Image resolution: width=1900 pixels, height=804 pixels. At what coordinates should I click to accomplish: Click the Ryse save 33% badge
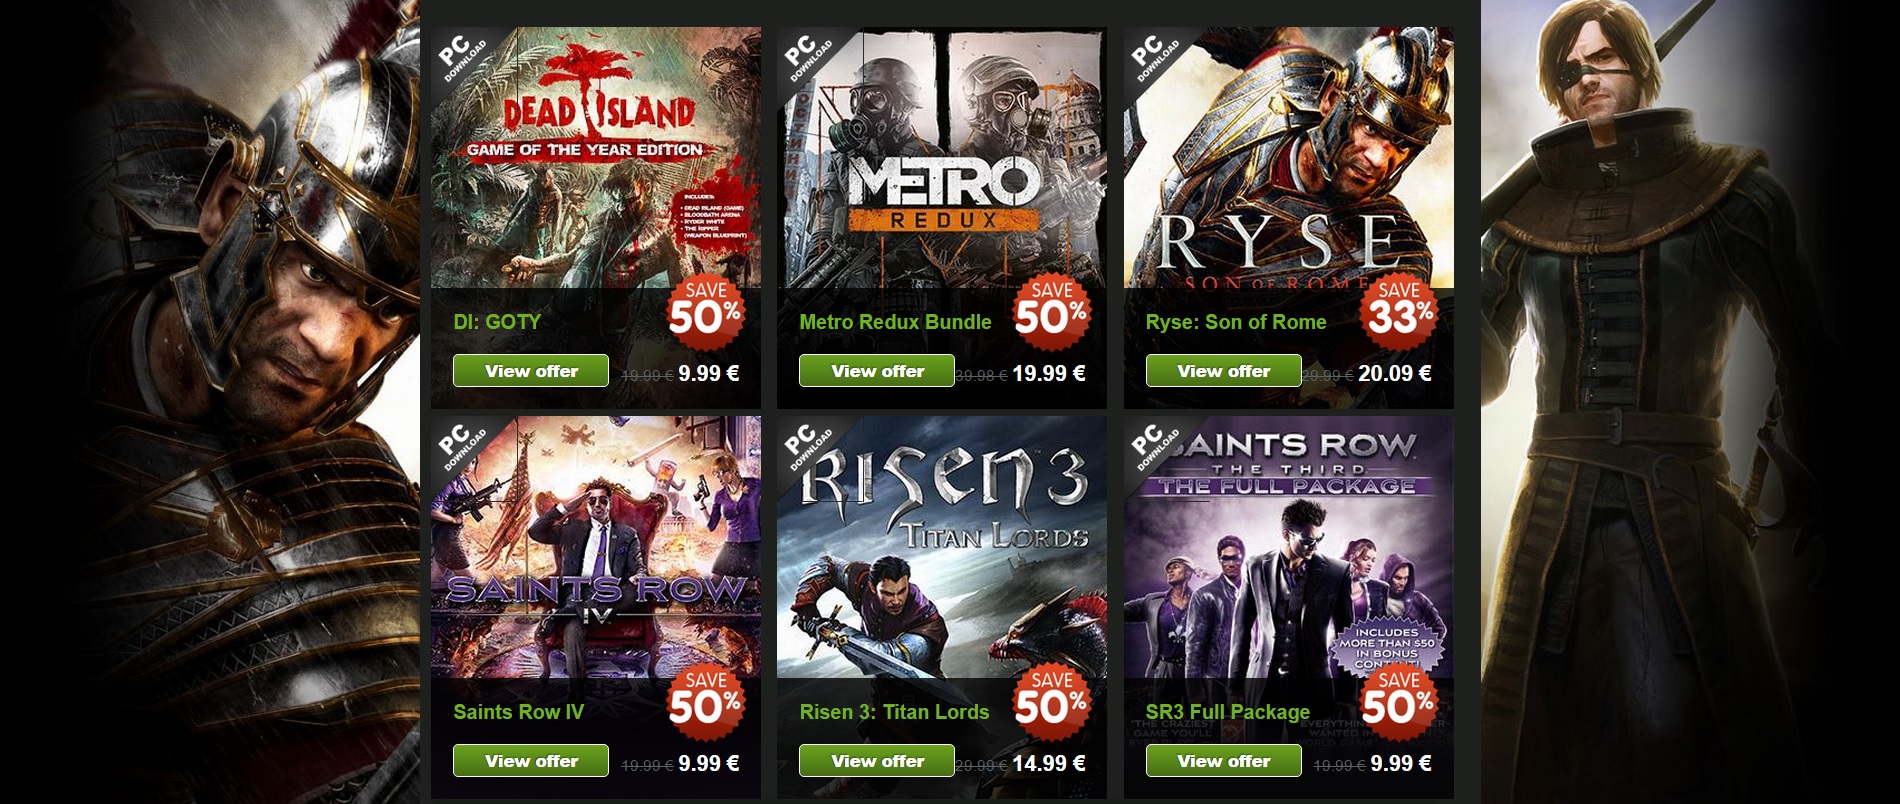click(x=1399, y=311)
